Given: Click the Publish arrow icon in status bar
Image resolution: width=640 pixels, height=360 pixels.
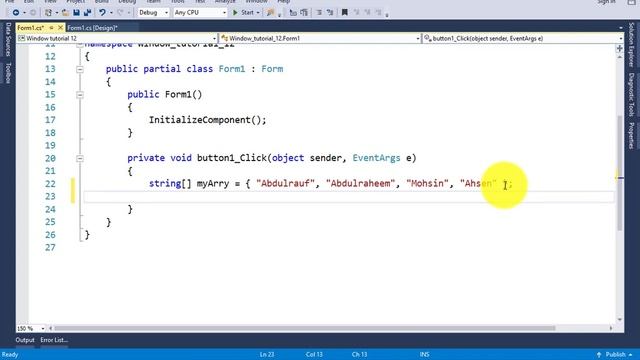Looking at the screenshot, I should pos(599,354).
